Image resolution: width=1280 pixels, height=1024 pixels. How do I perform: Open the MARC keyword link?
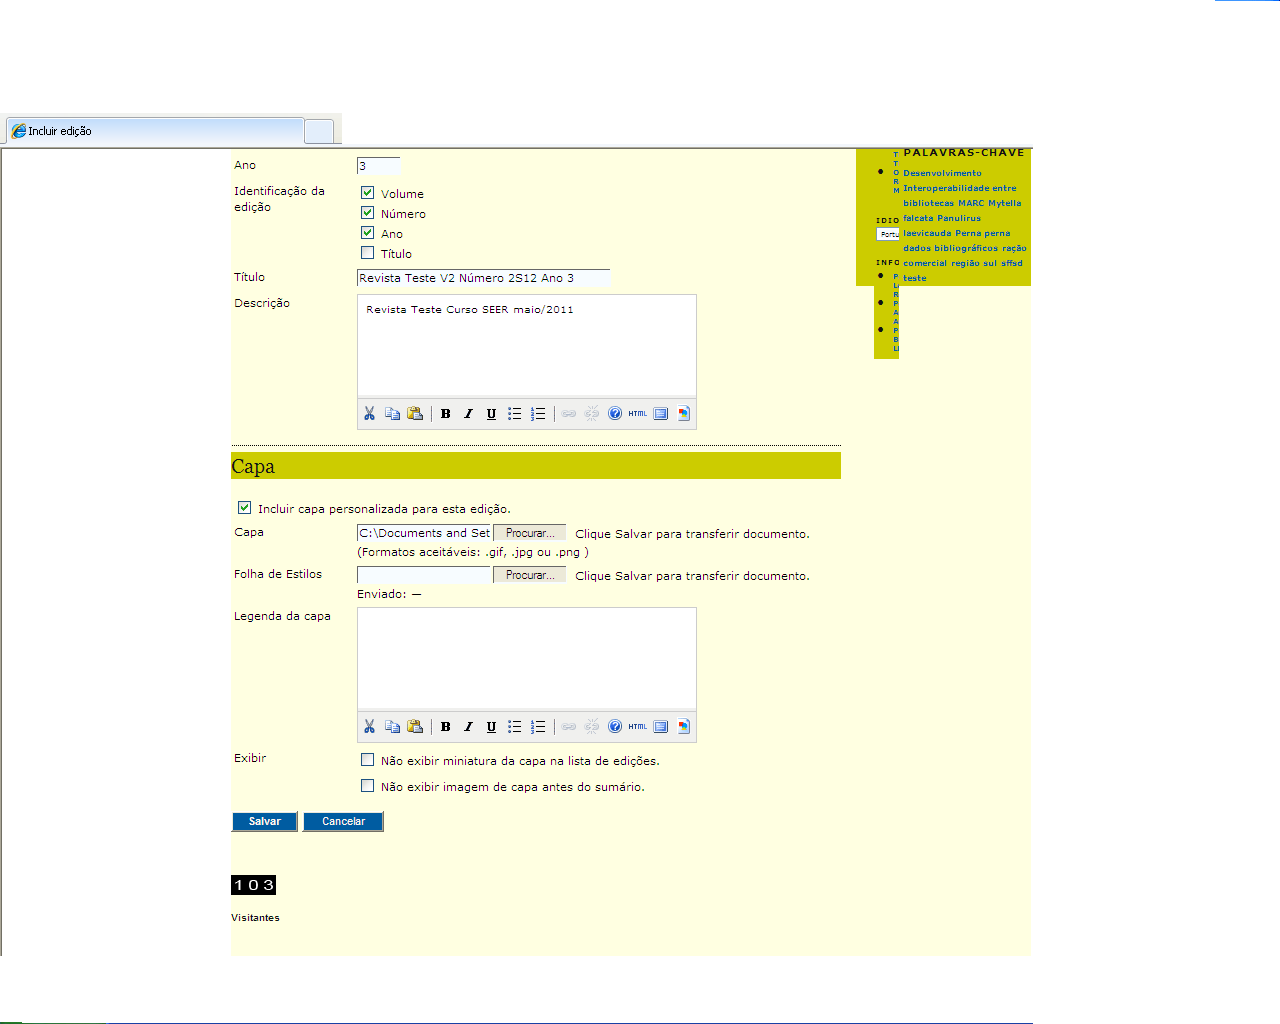click(971, 203)
